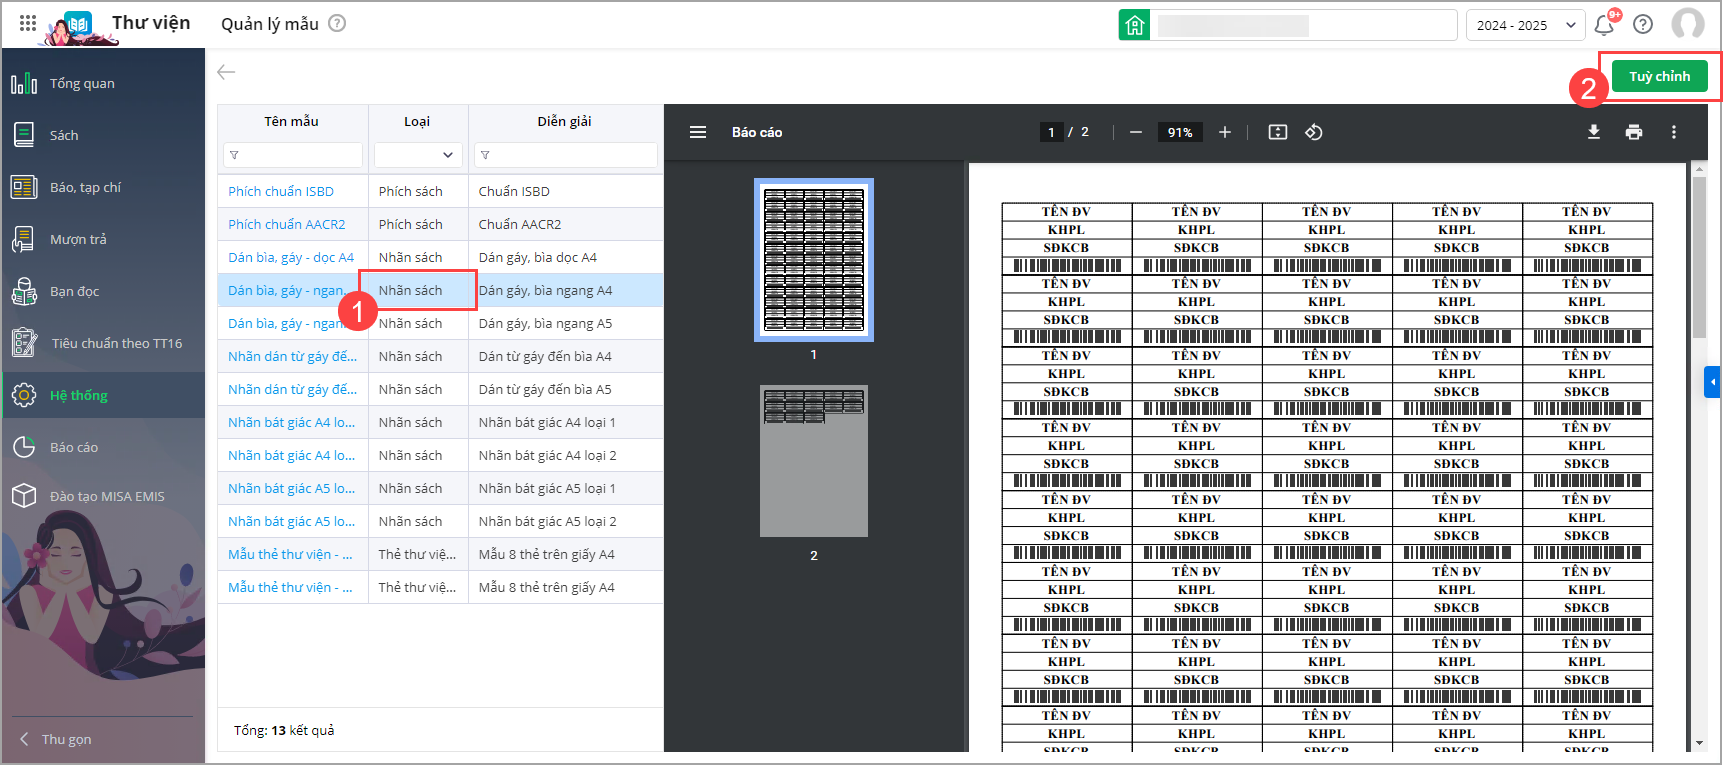Click the Tuỳ chỉnh button

1659,76
